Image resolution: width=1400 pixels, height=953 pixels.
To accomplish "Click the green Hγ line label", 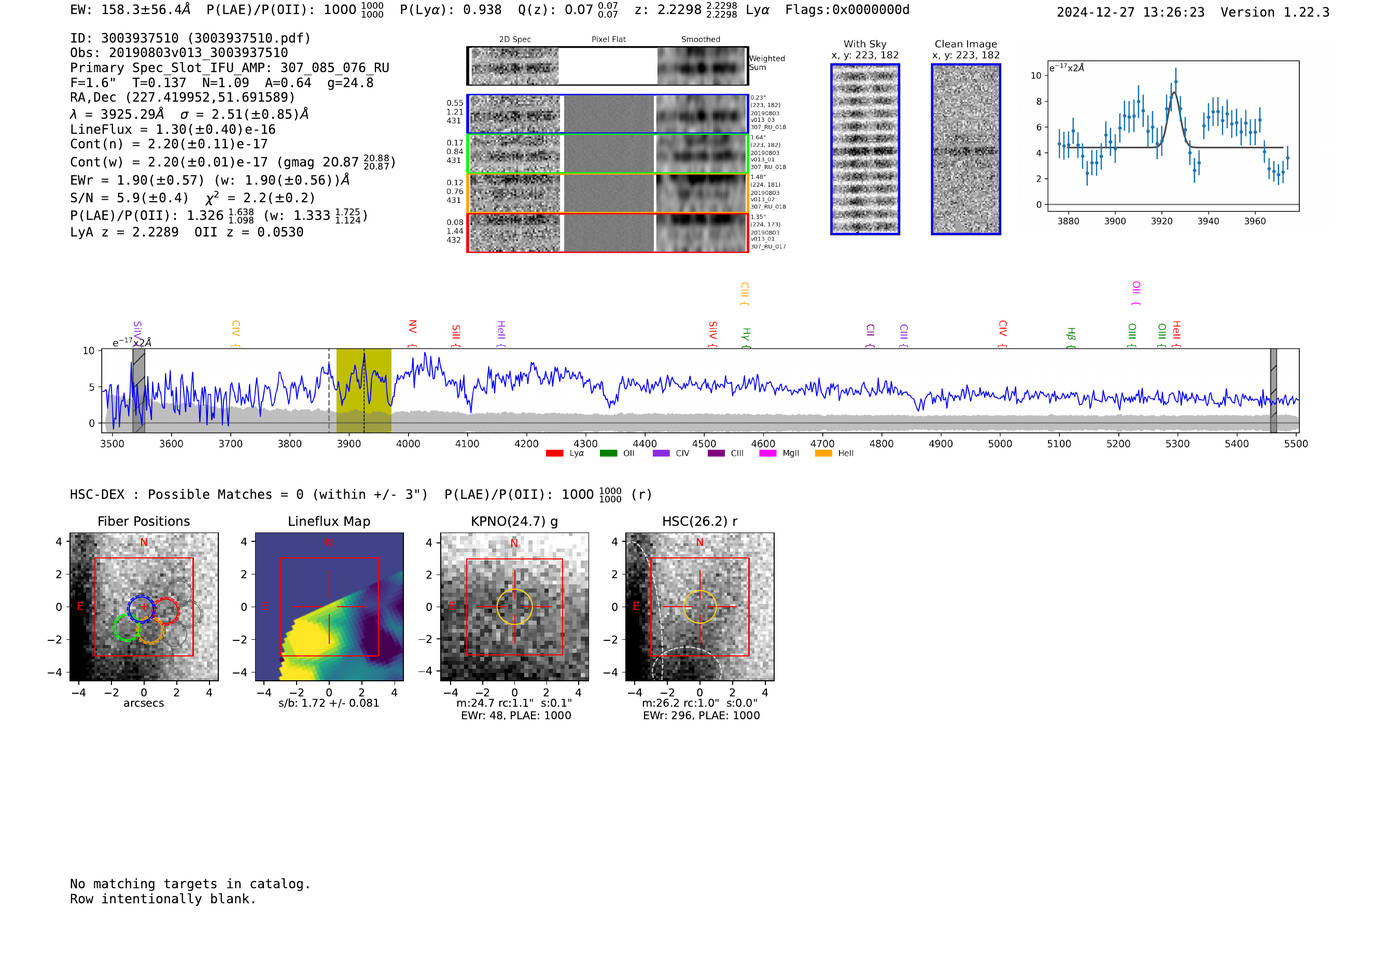I will point(746,337).
